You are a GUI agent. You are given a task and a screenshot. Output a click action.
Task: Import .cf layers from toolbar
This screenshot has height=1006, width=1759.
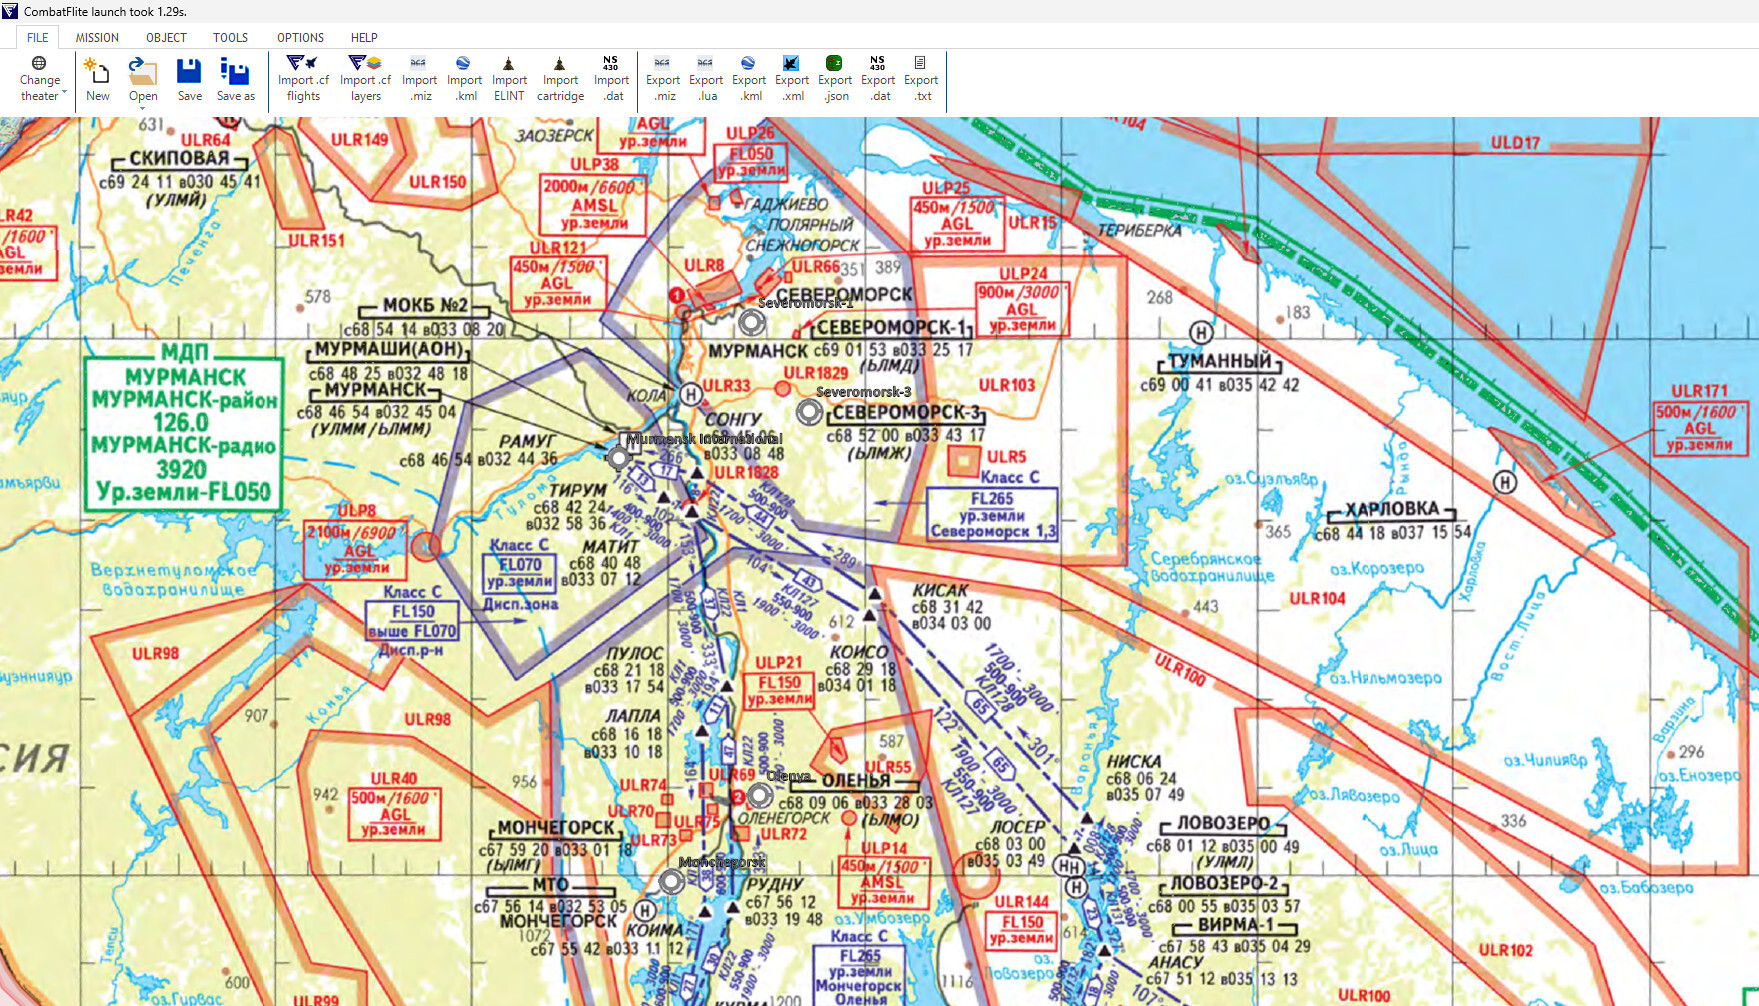365,79
